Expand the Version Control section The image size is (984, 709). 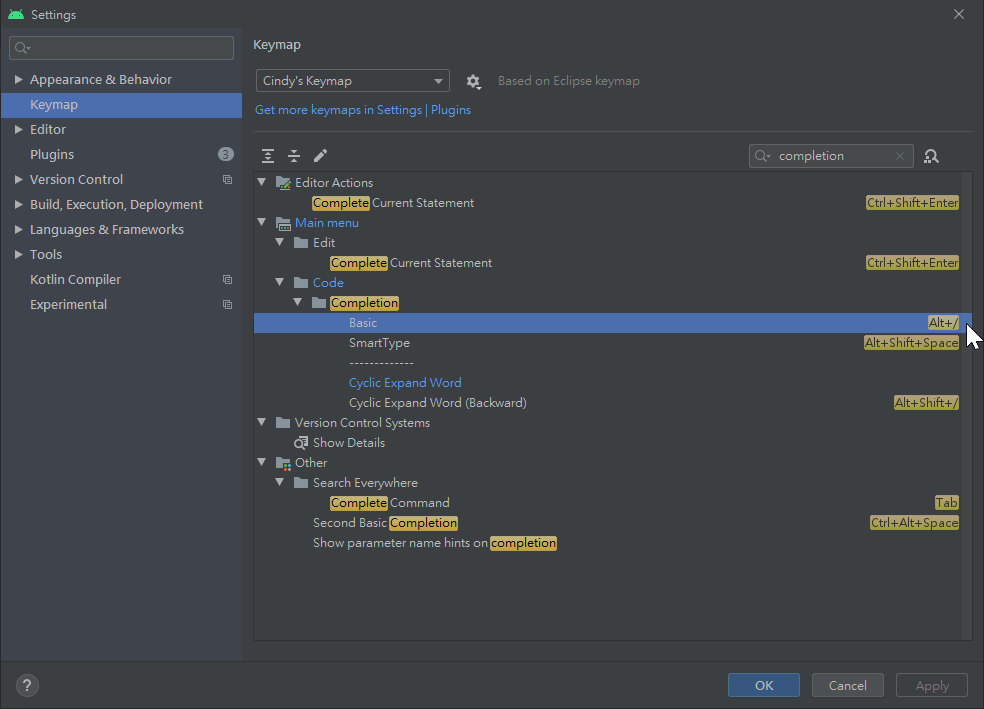point(18,179)
